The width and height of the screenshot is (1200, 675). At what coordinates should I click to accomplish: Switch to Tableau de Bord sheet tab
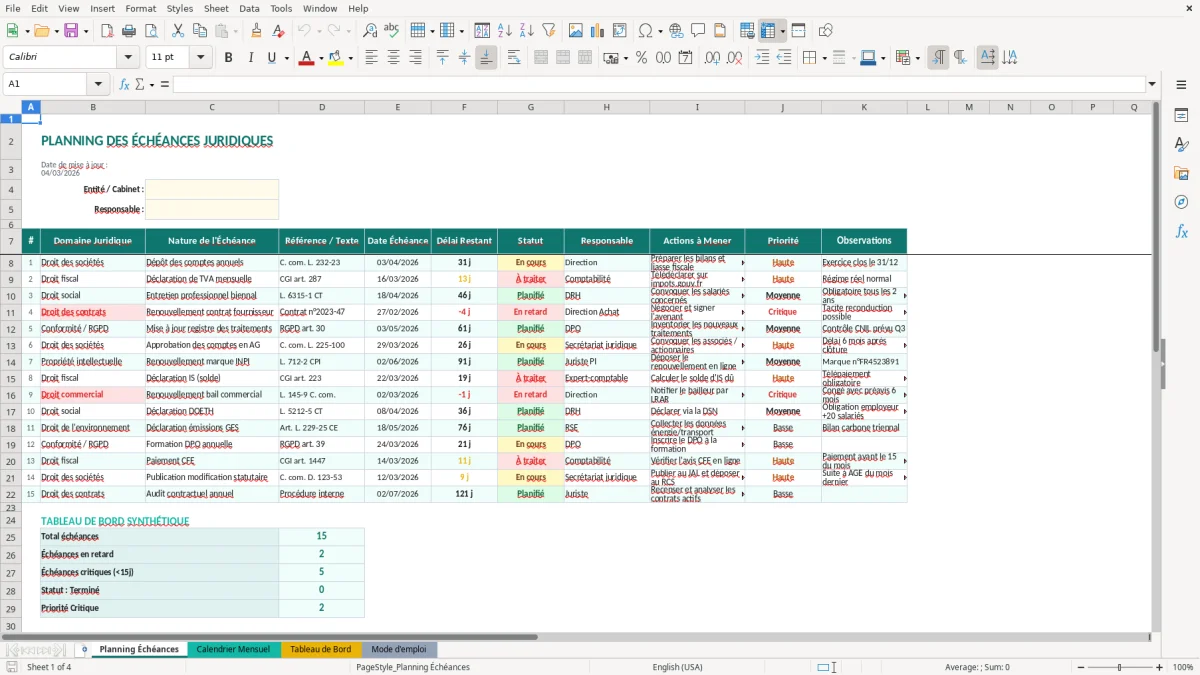320,649
